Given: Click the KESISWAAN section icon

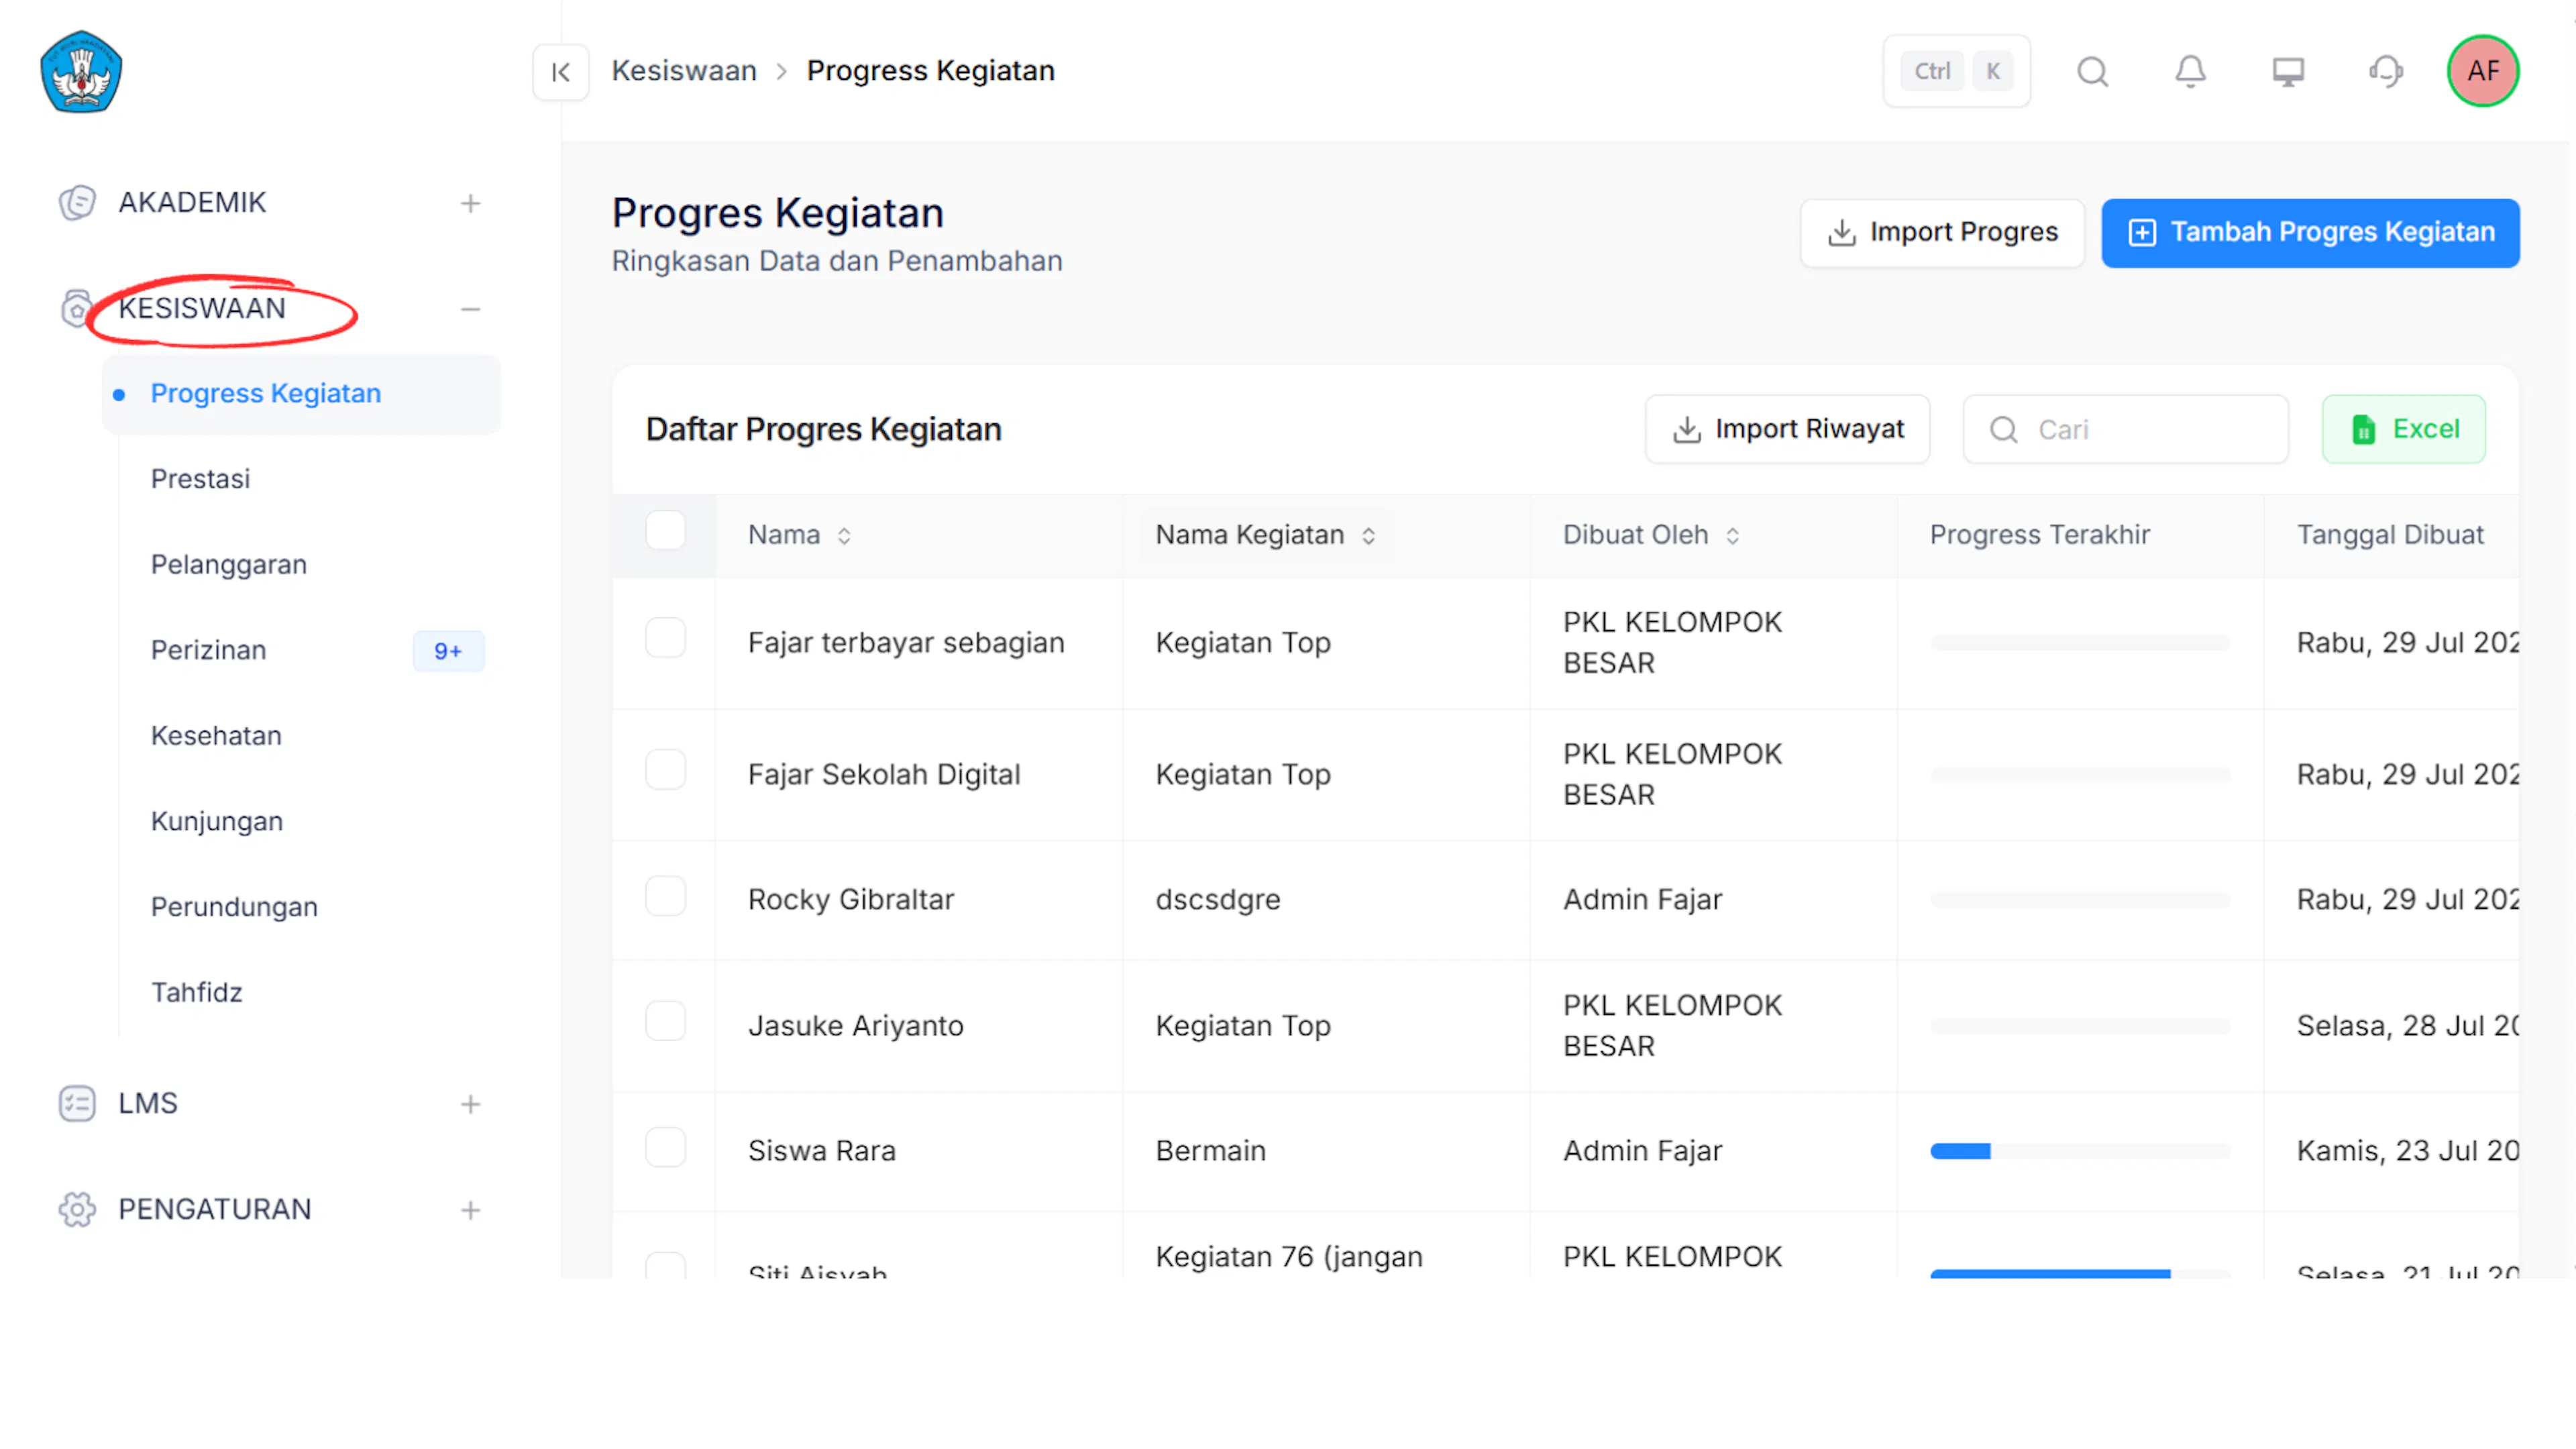Looking at the screenshot, I should pos(77,309).
